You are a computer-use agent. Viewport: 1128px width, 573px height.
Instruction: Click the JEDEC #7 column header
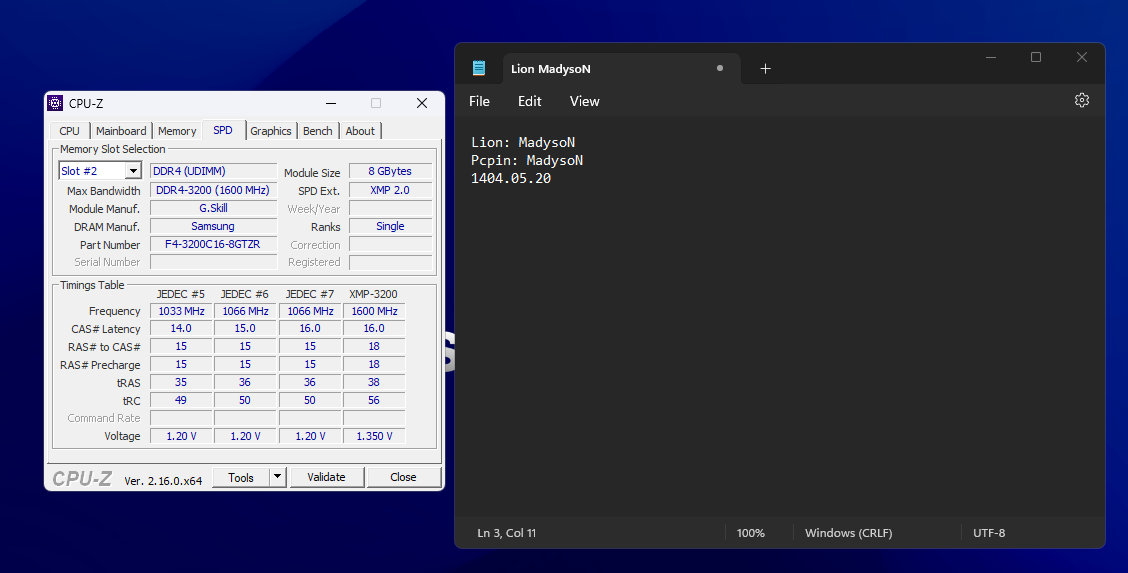(x=309, y=293)
